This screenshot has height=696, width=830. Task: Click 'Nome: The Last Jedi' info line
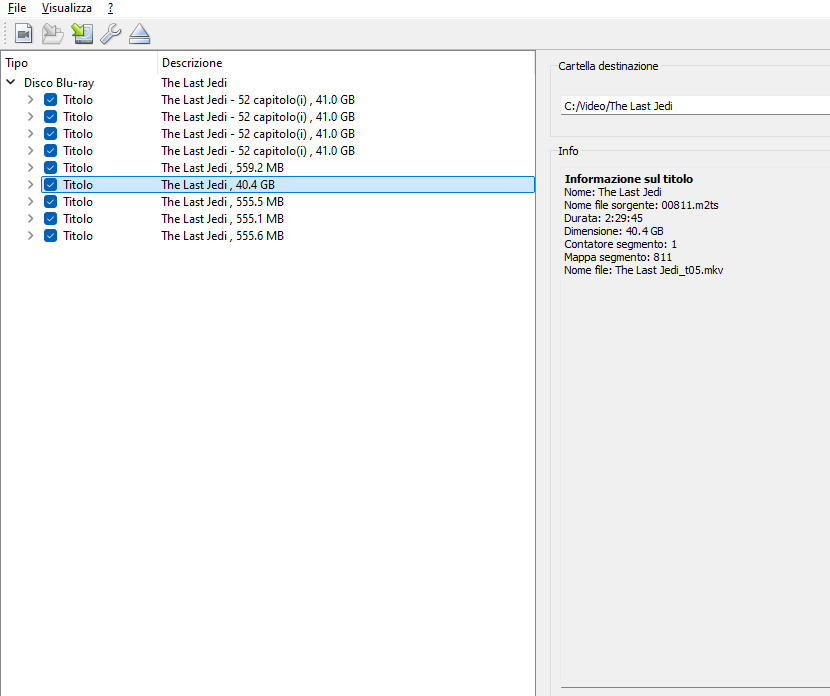[x=613, y=192]
